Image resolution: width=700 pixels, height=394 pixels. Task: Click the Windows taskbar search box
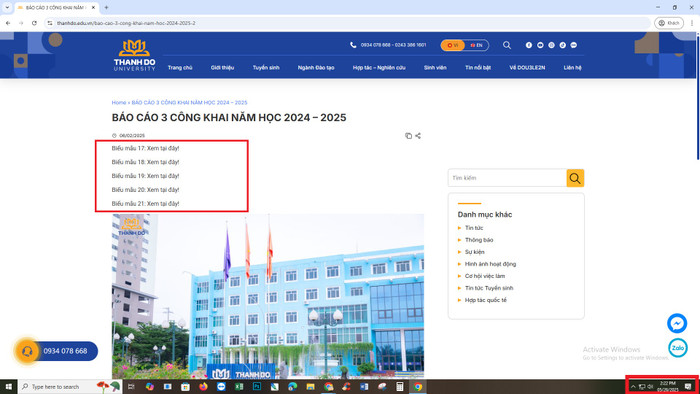[70, 387]
